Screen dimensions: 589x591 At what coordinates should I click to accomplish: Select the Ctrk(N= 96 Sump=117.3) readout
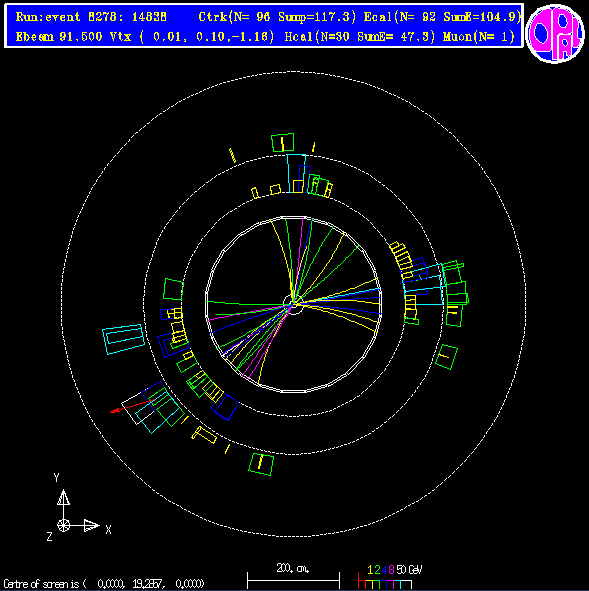pyautogui.click(x=277, y=17)
